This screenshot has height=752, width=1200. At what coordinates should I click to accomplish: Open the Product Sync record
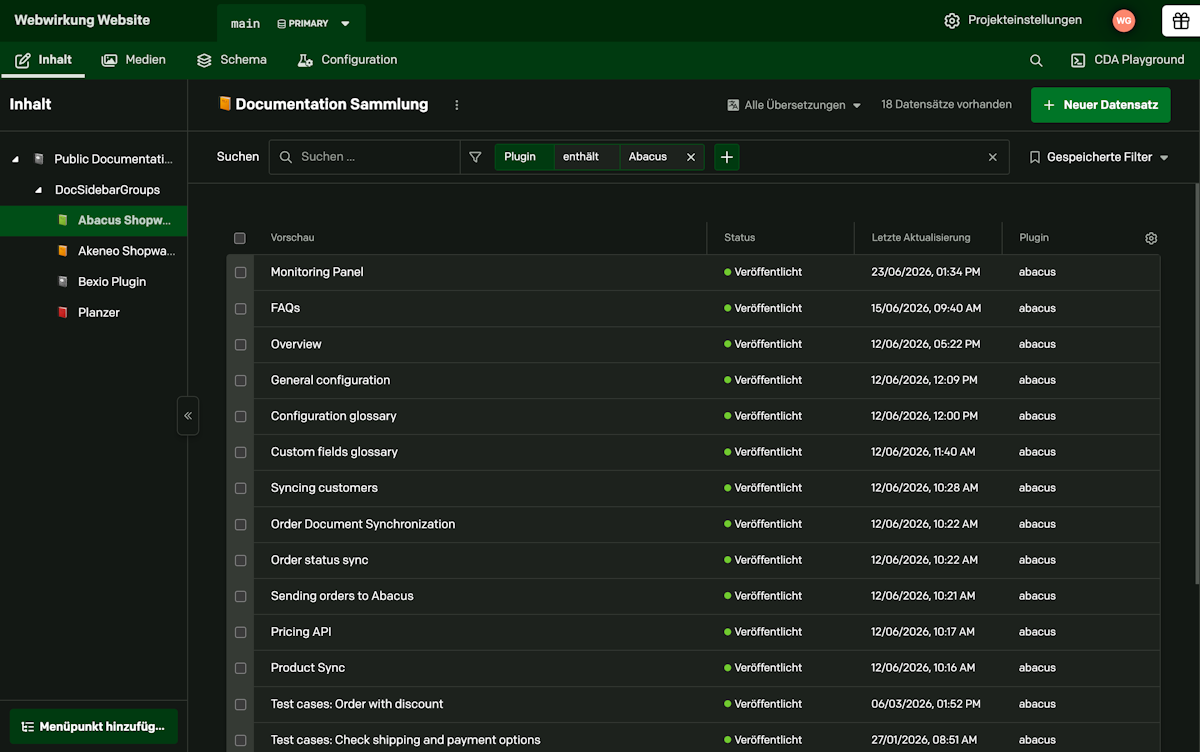pos(308,668)
